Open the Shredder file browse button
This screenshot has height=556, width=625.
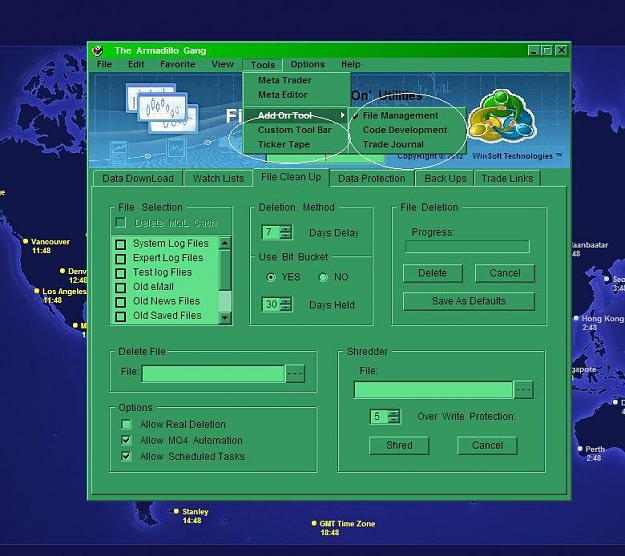click(523, 389)
